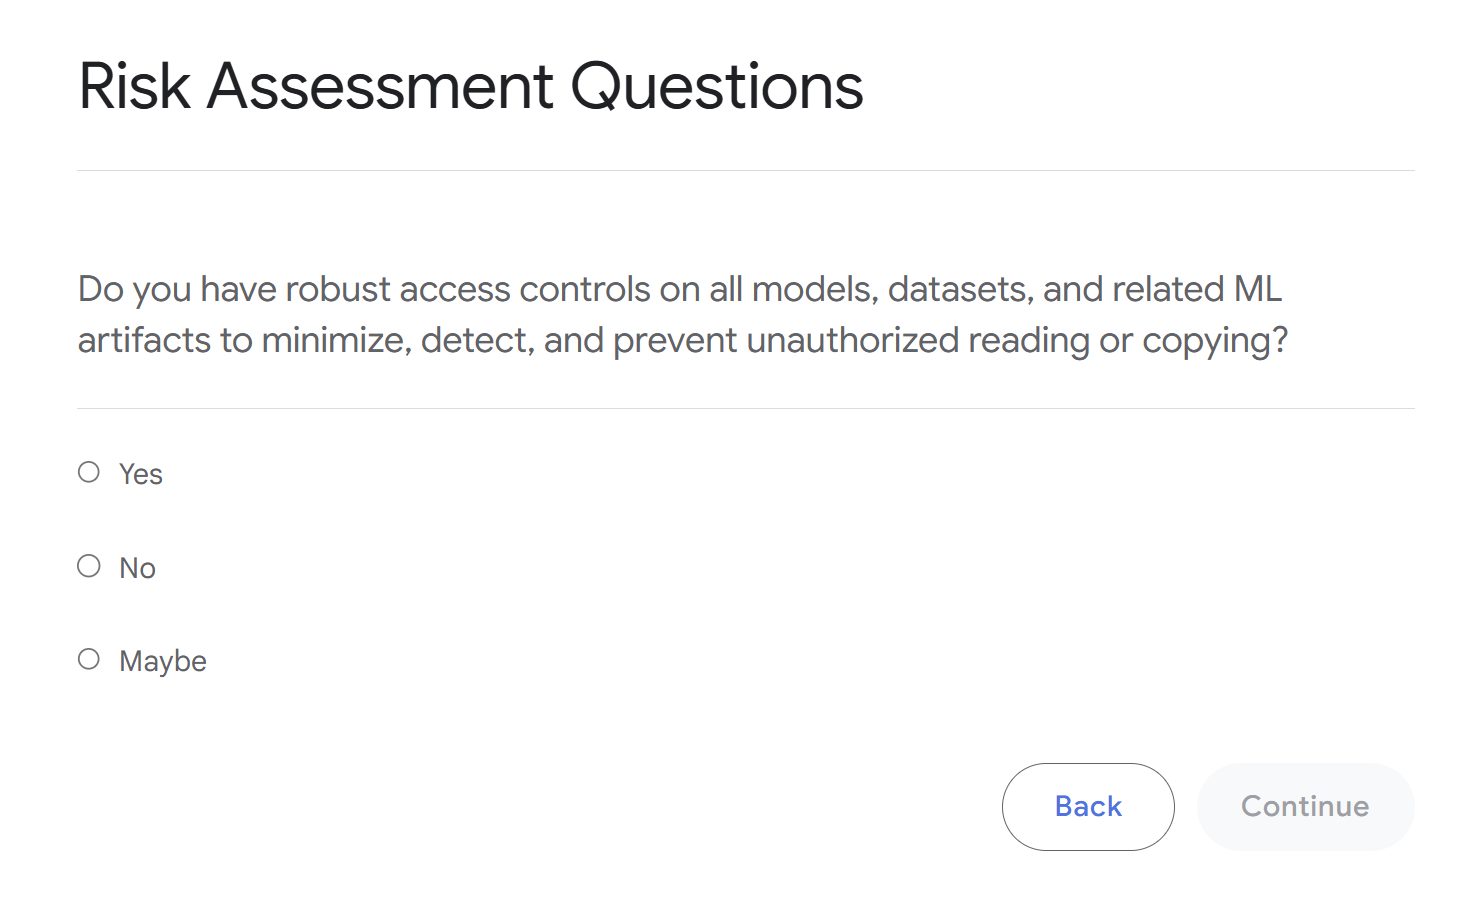
Task: Choose the No radio button
Action: [89, 566]
